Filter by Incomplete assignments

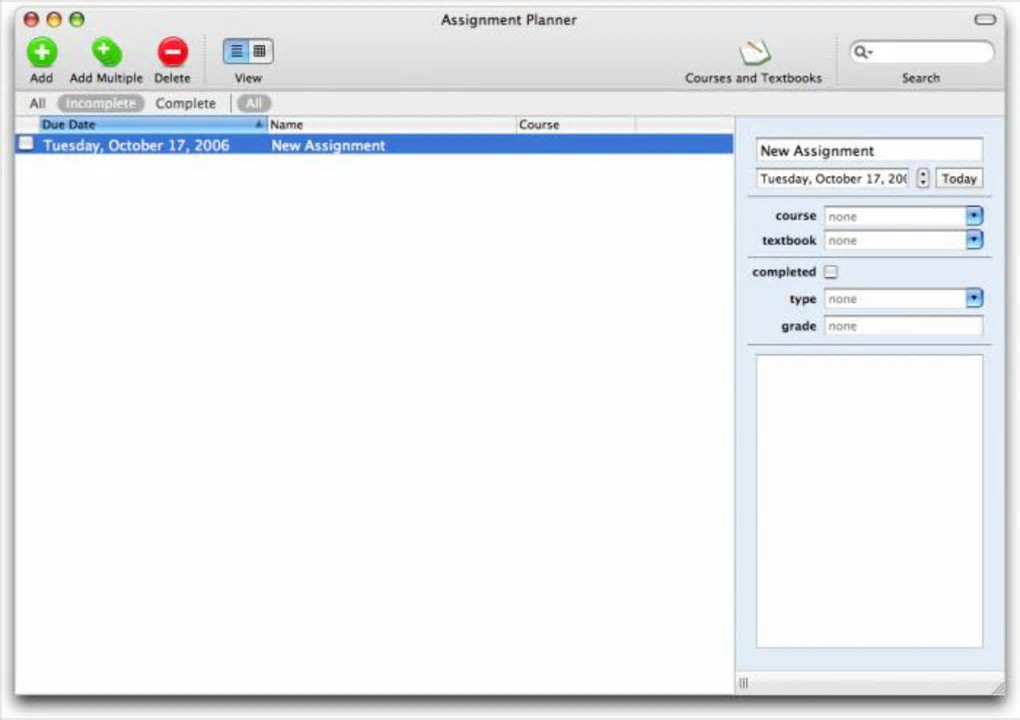(x=101, y=103)
